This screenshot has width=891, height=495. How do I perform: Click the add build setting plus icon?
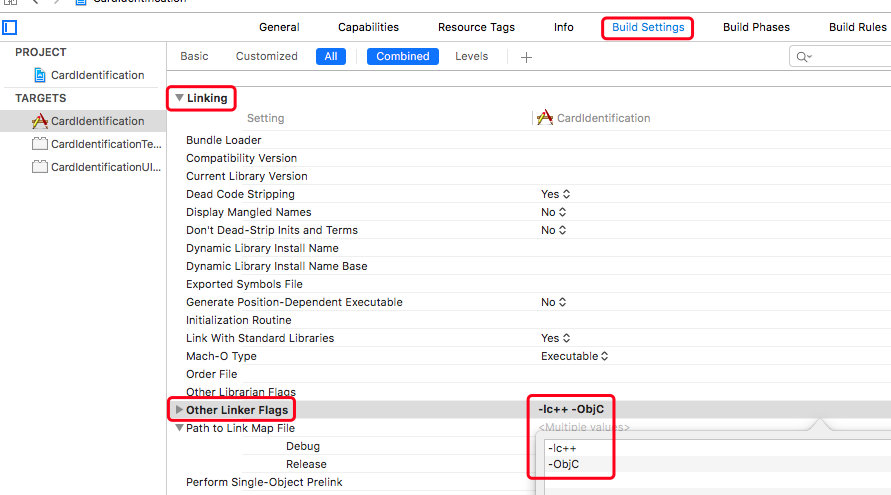tap(526, 57)
